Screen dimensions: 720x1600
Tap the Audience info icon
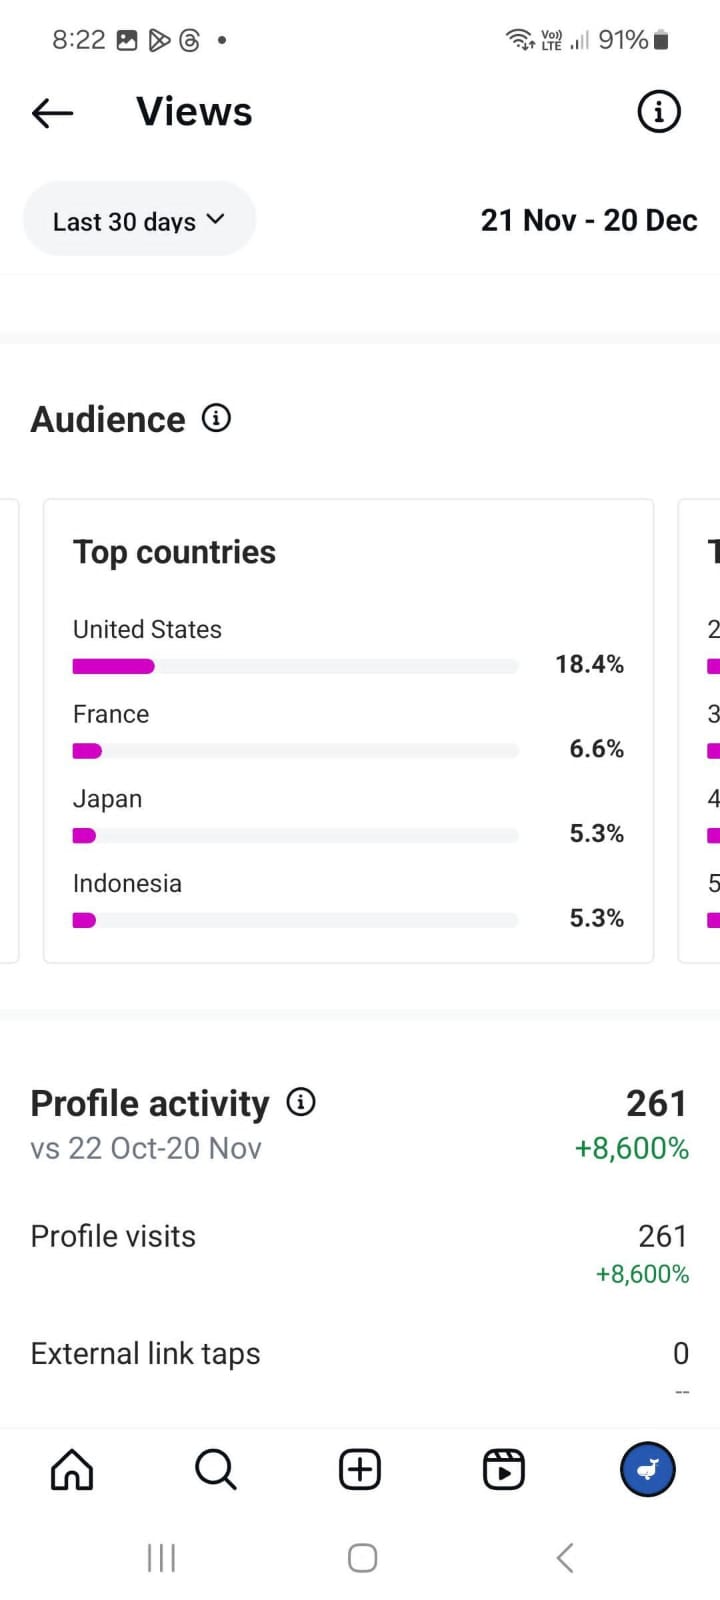(x=216, y=418)
